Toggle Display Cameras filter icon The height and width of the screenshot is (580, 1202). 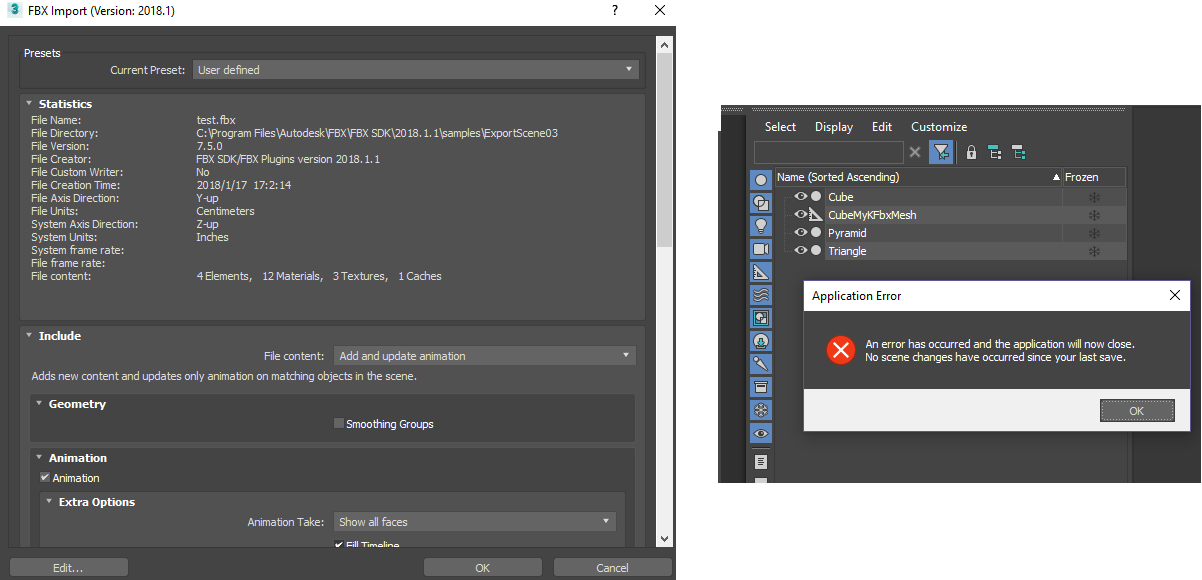click(761, 248)
